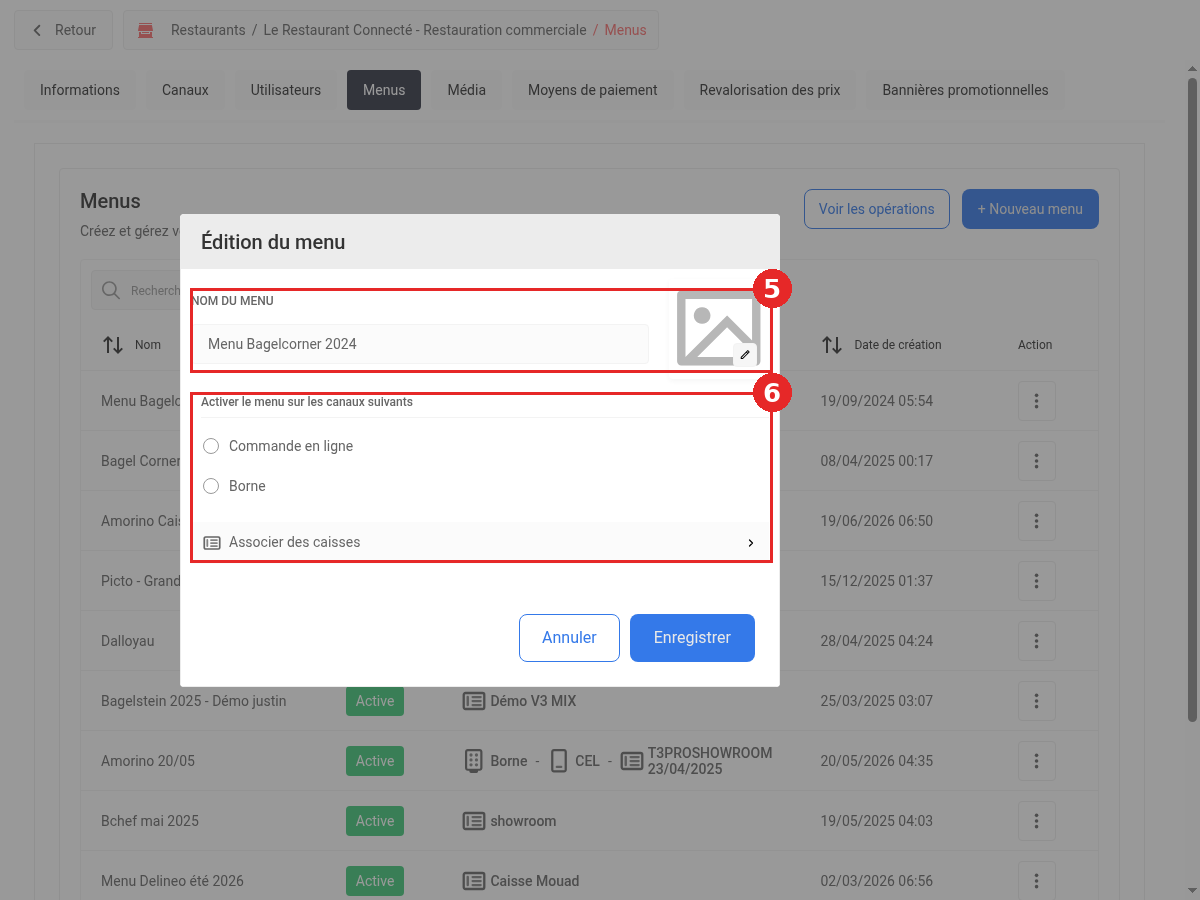
Task: Open actions for Bagelstein 2025 - Démo justin
Action: [1037, 701]
